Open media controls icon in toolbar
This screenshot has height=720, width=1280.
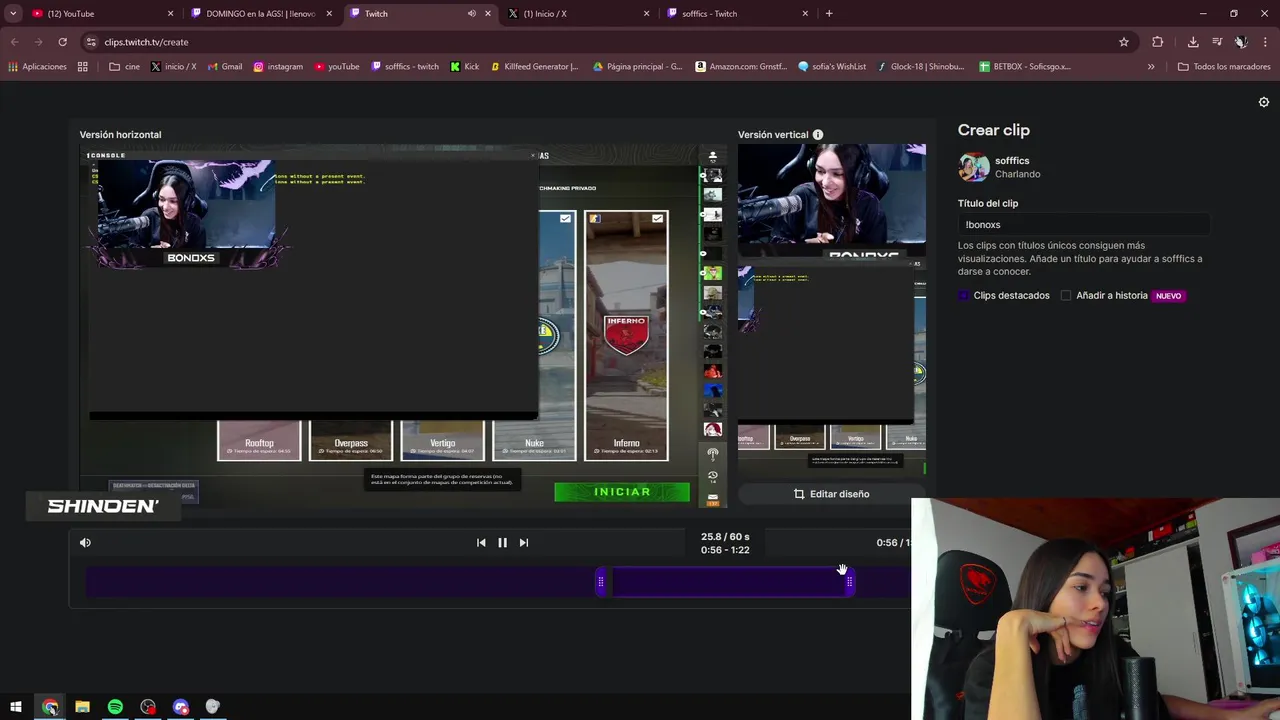[x=1217, y=42]
